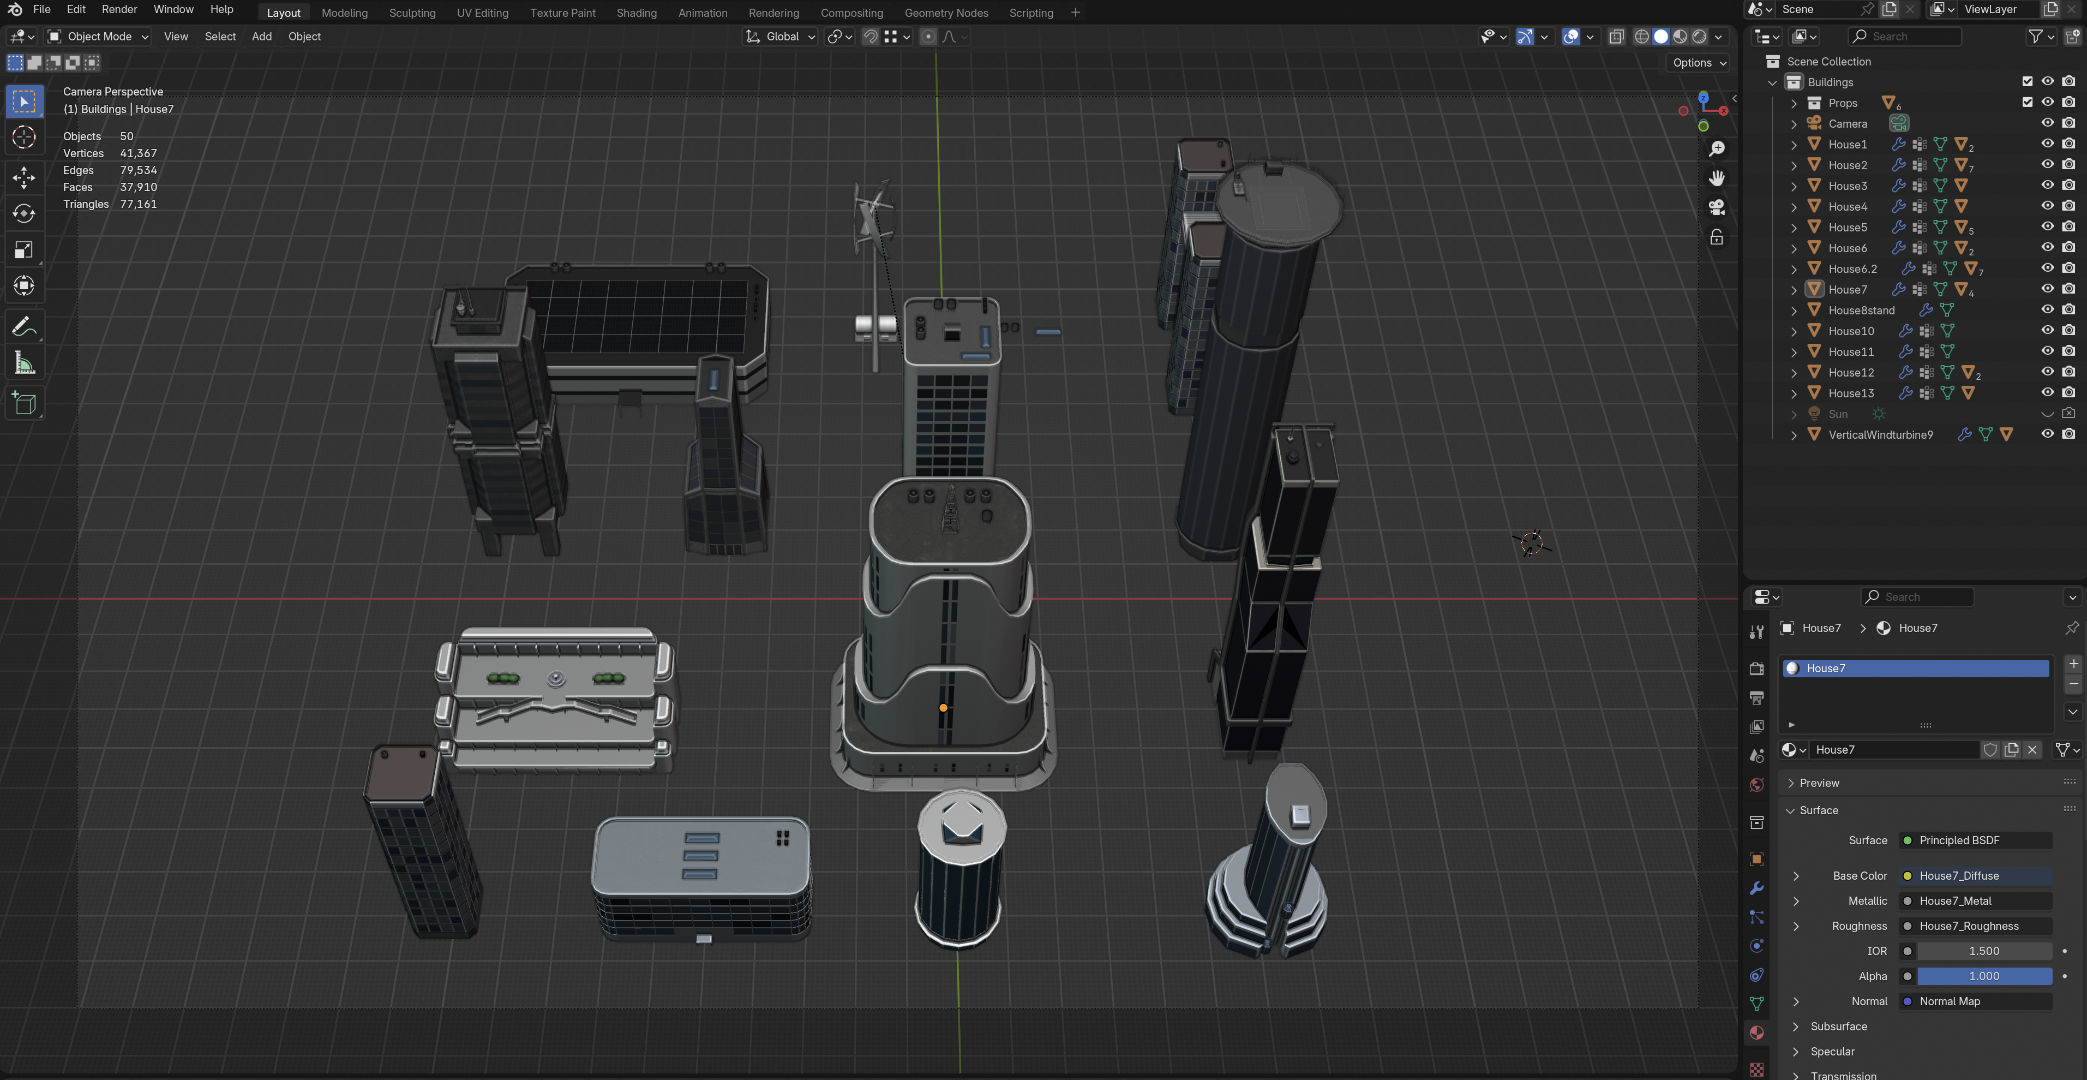Expand the House7 tree item

point(1794,290)
